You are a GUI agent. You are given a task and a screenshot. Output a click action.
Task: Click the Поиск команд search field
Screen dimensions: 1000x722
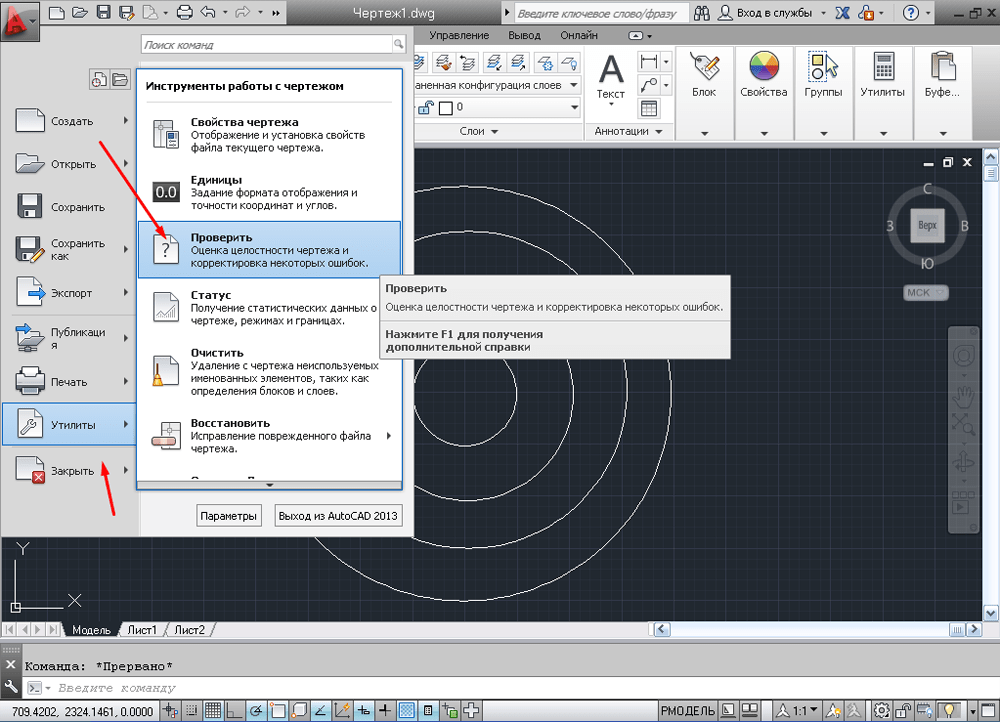pyautogui.click(x=265, y=45)
